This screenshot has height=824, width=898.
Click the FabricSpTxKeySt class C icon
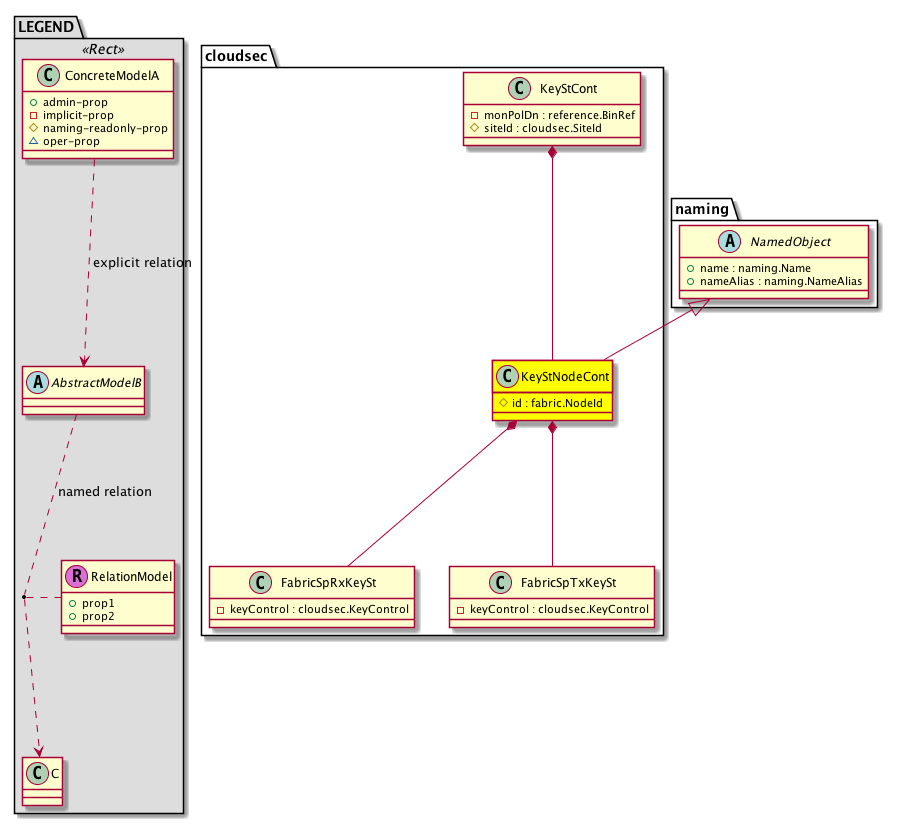499,582
